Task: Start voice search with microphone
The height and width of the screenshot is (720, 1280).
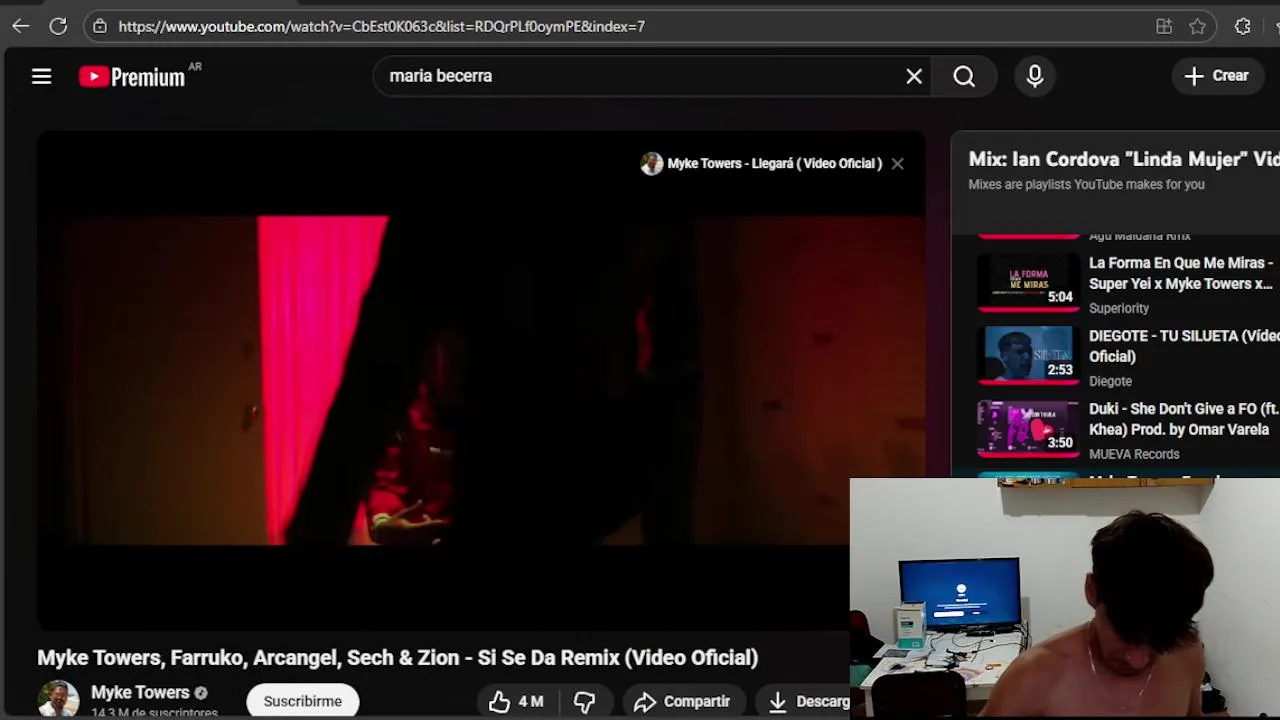Action: coord(1035,76)
